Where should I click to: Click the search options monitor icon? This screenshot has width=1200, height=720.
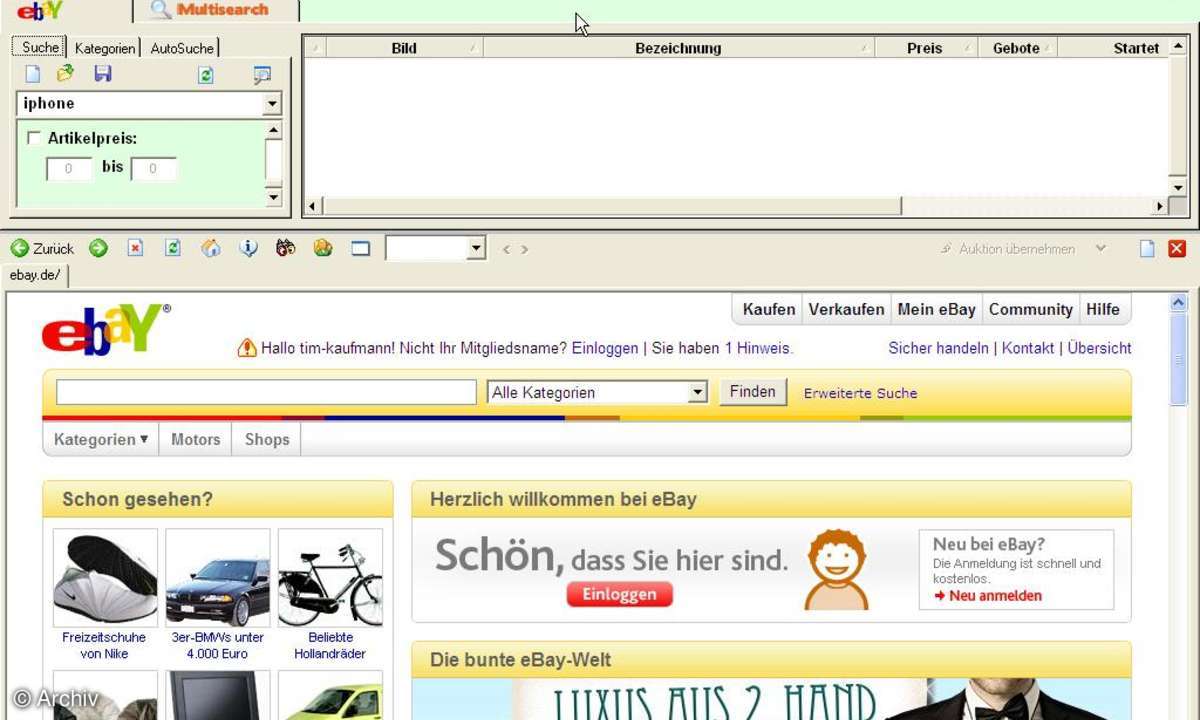coord(262,75)
